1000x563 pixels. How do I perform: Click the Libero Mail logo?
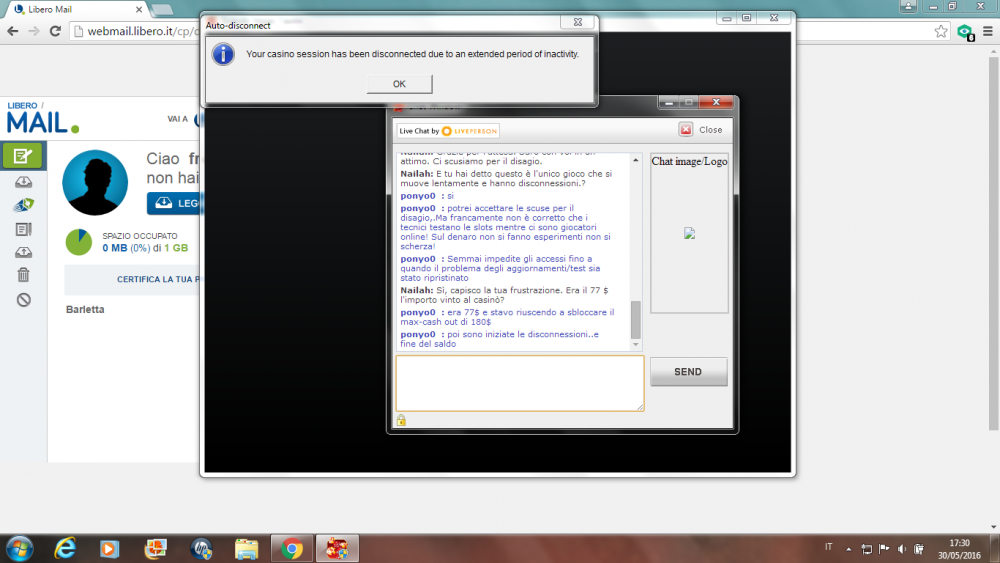(40, 118)
